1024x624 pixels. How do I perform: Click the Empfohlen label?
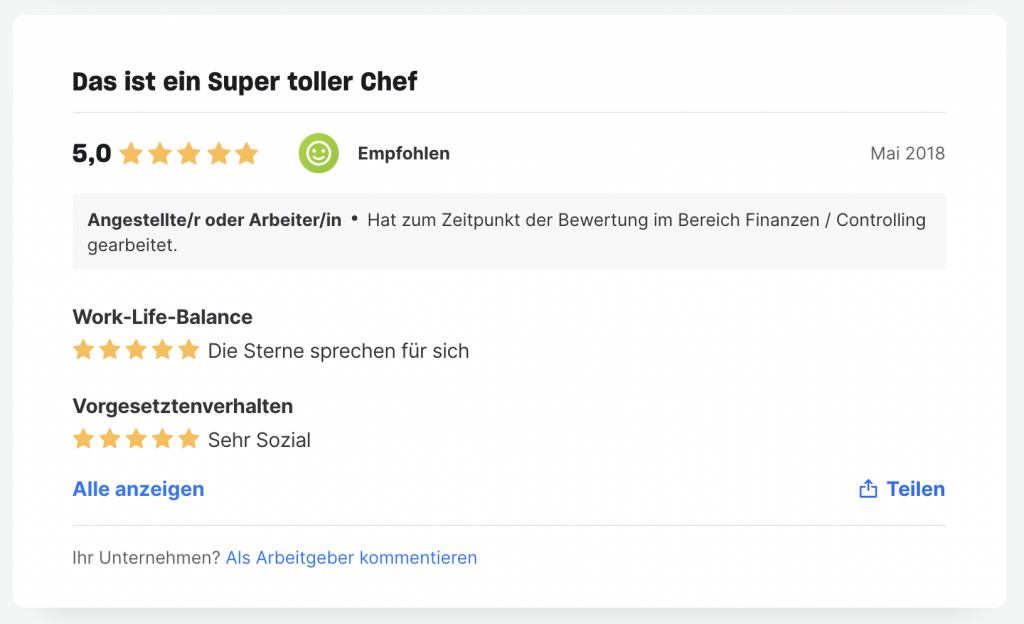[404, 153]
